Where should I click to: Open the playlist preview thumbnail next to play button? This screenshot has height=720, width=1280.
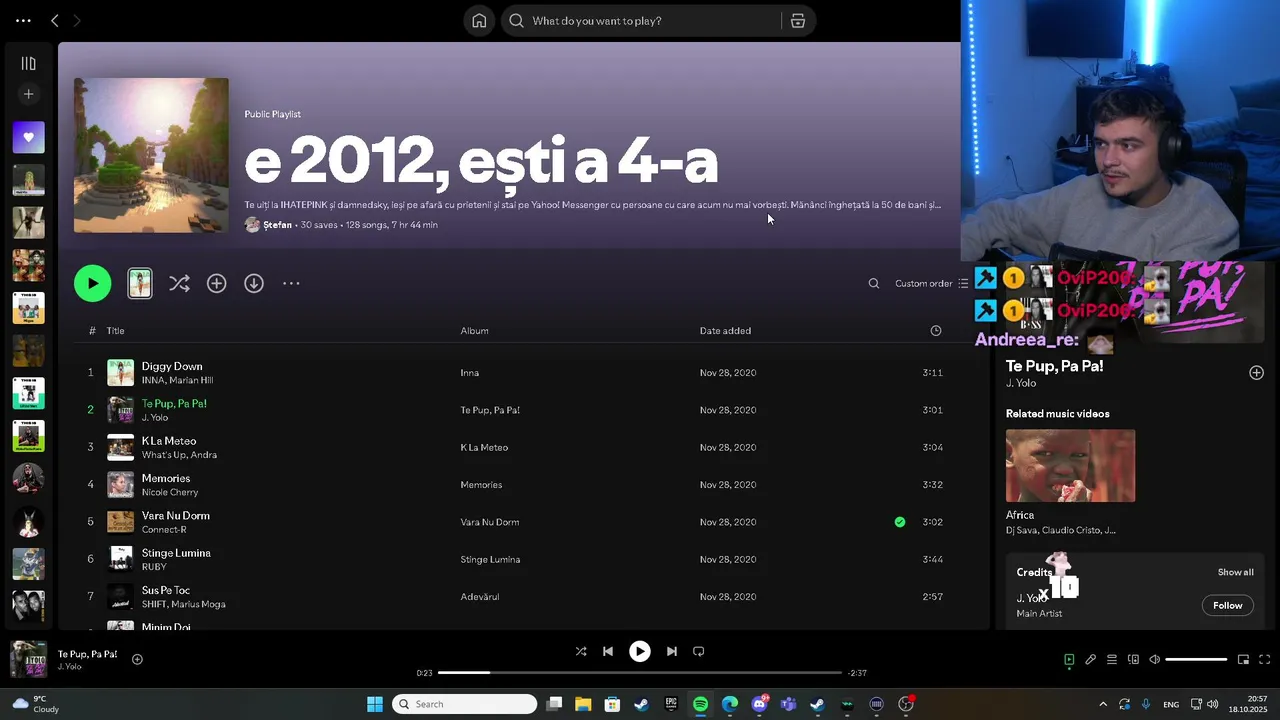(x=140, y=283)
